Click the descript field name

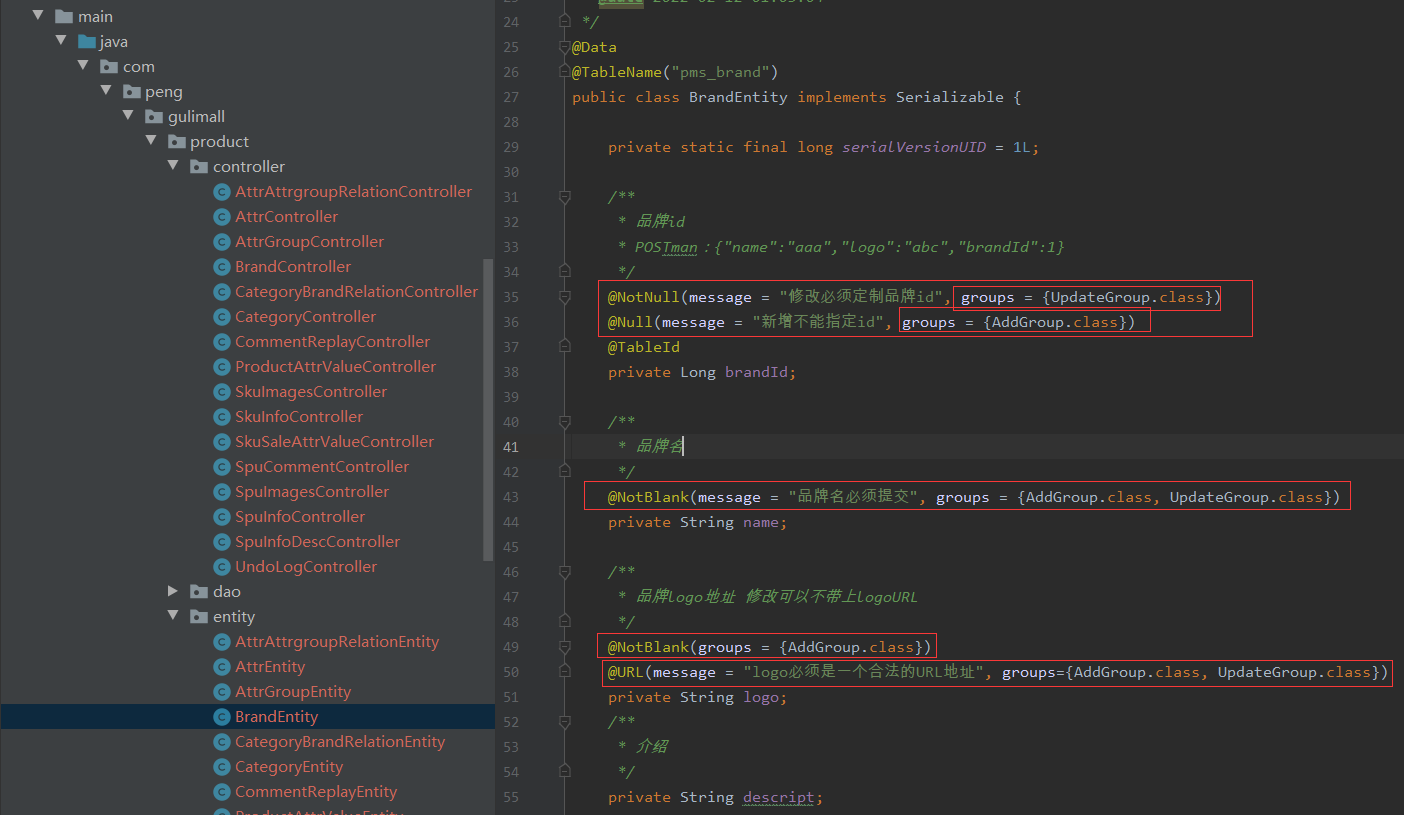(779, 797)
